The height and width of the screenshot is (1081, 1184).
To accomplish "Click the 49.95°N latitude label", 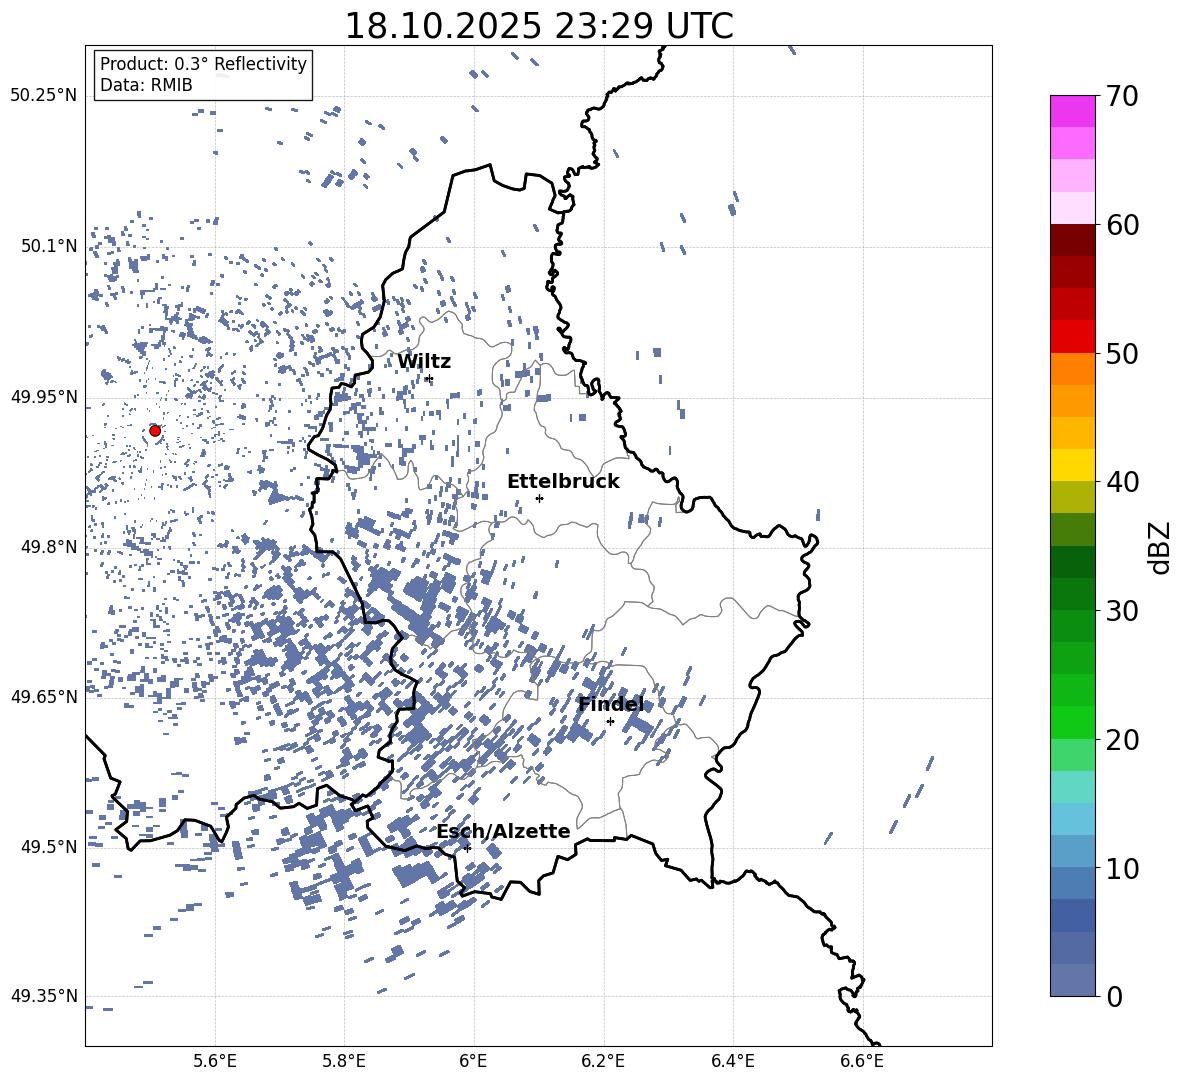I will pyautogui.click(x=44, y=396).
